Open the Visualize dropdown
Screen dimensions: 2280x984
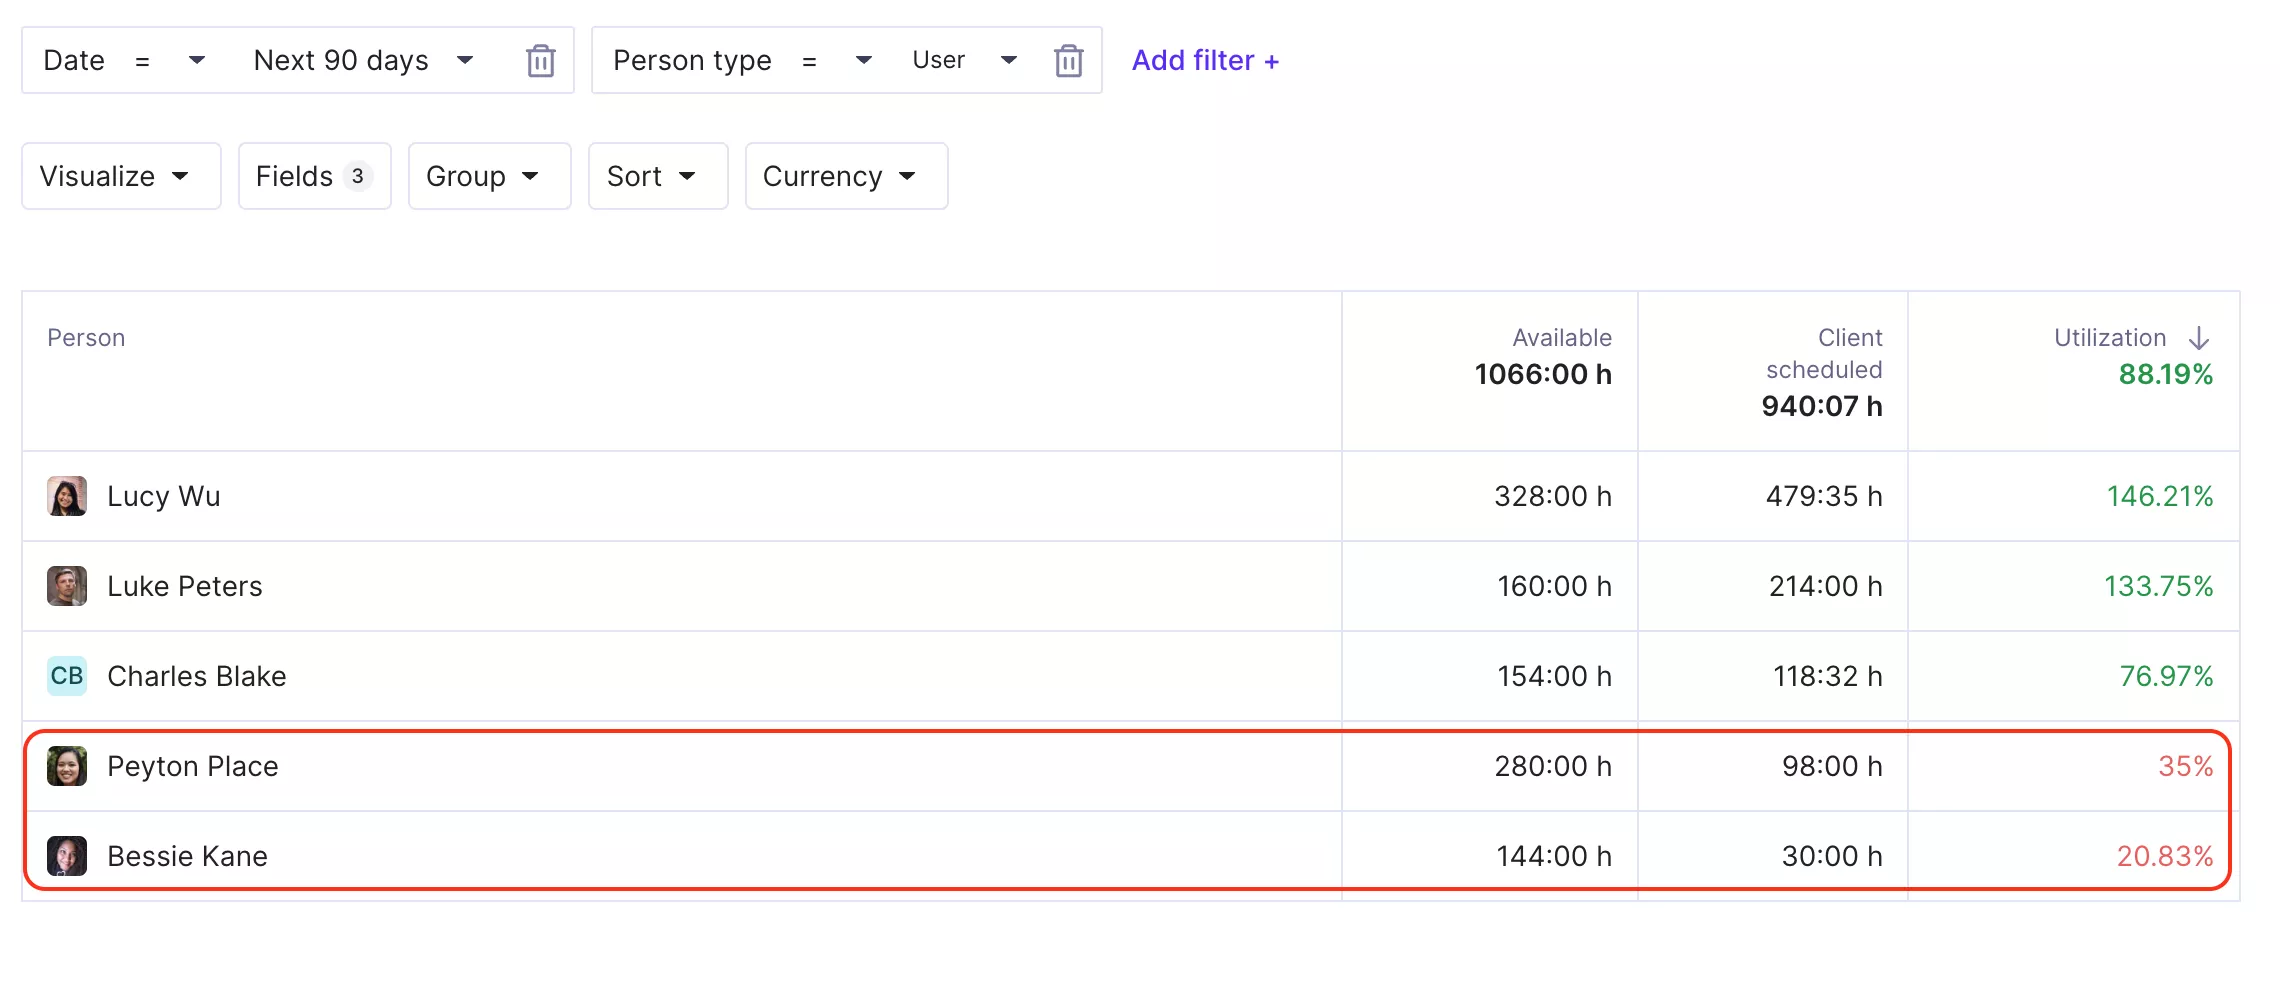tap(121, 176)
